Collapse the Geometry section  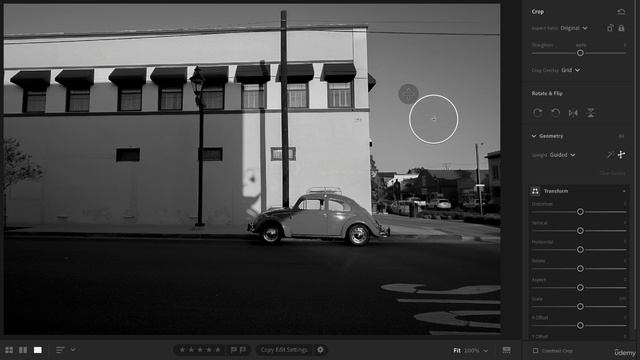point(534,136)
